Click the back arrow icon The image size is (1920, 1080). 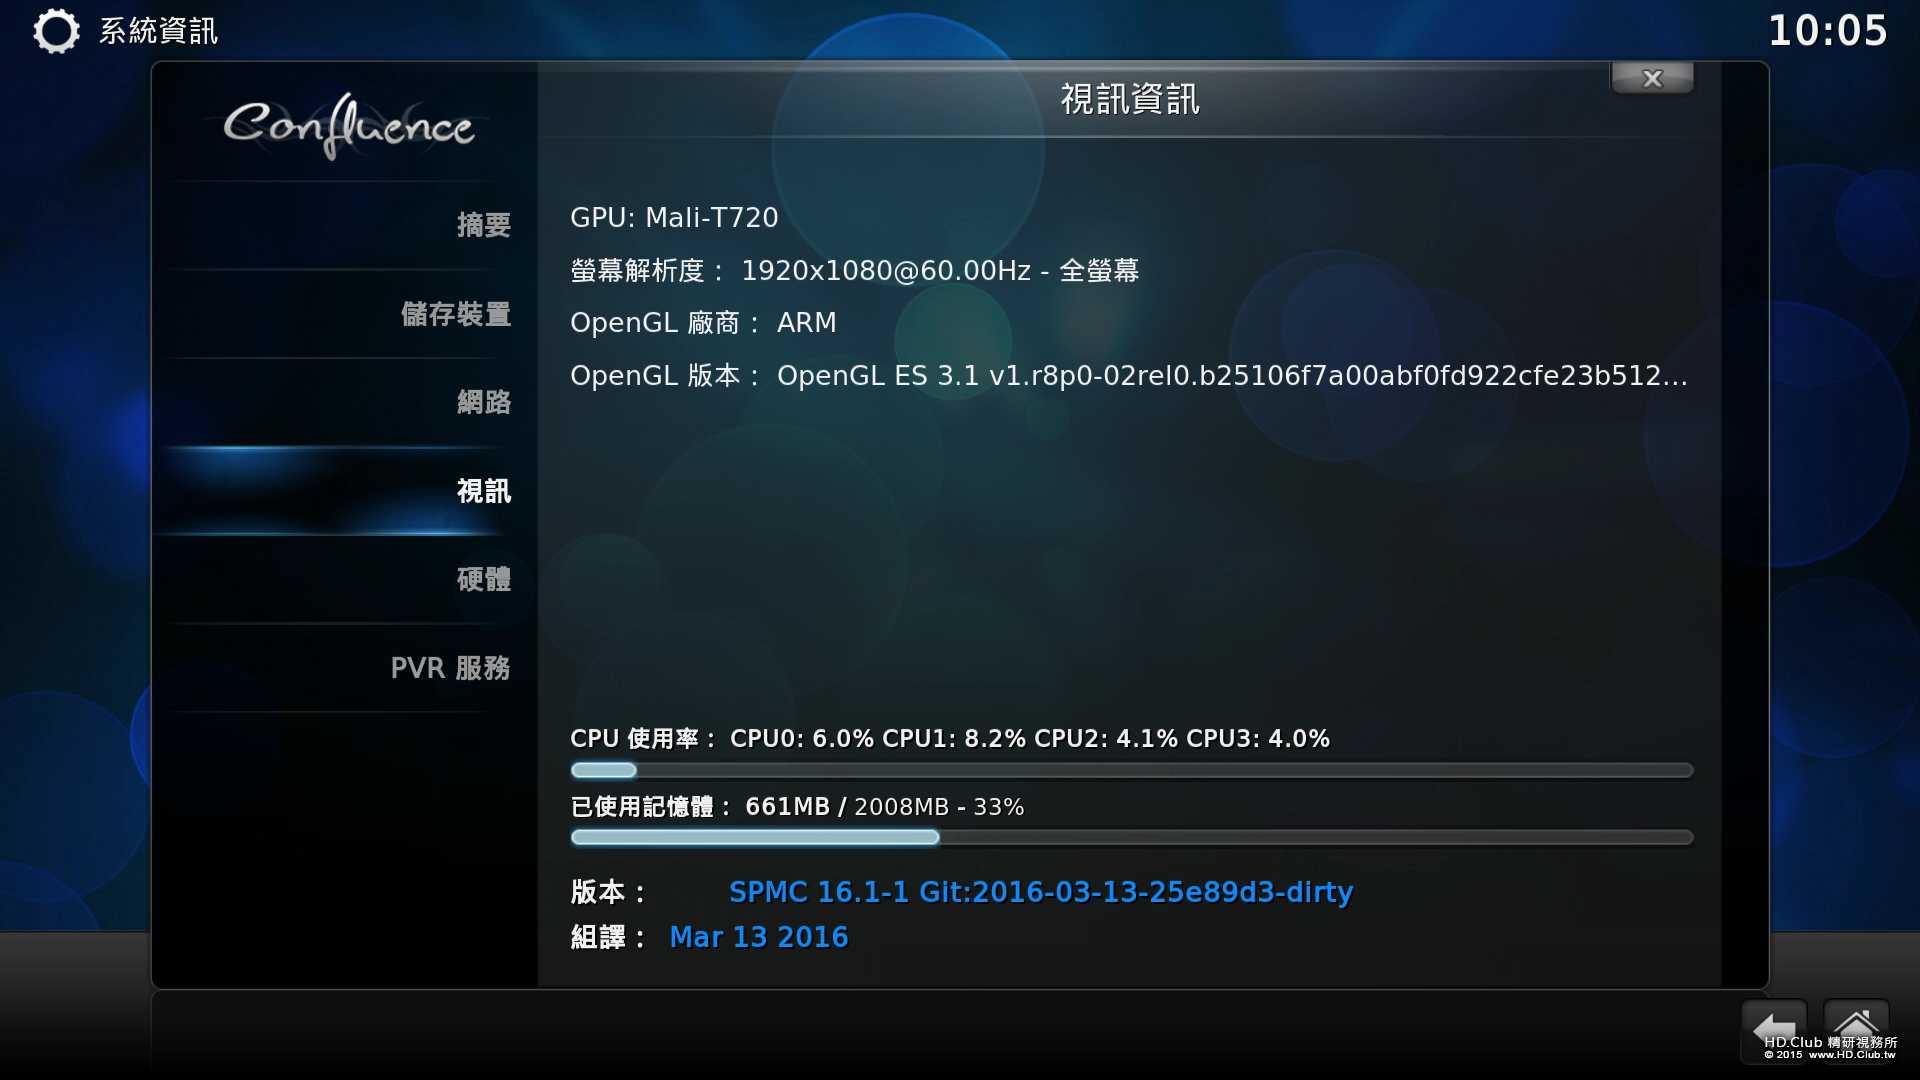(x=1773, y=1028)
